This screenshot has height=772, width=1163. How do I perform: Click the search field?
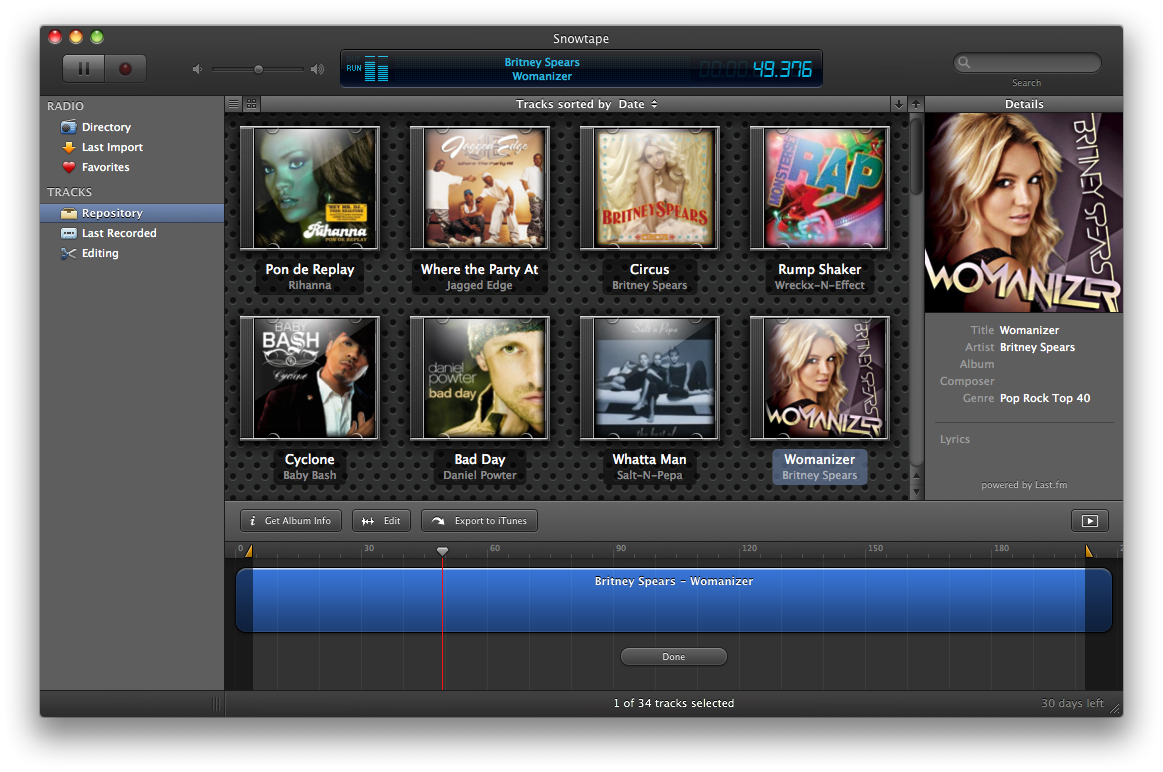(x=1027, y=63)
